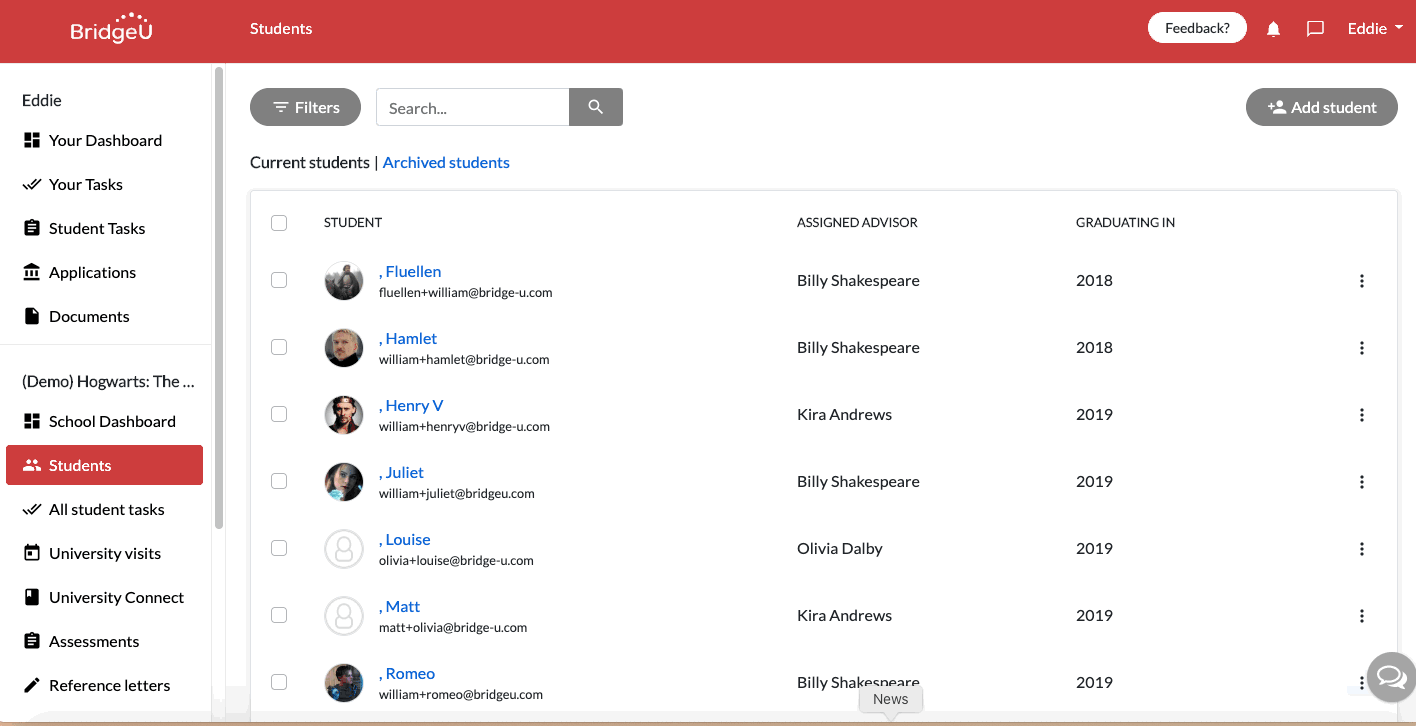Open Your Tasks in sidebar
Screen dimensions: 1416x726
point(105,184)
